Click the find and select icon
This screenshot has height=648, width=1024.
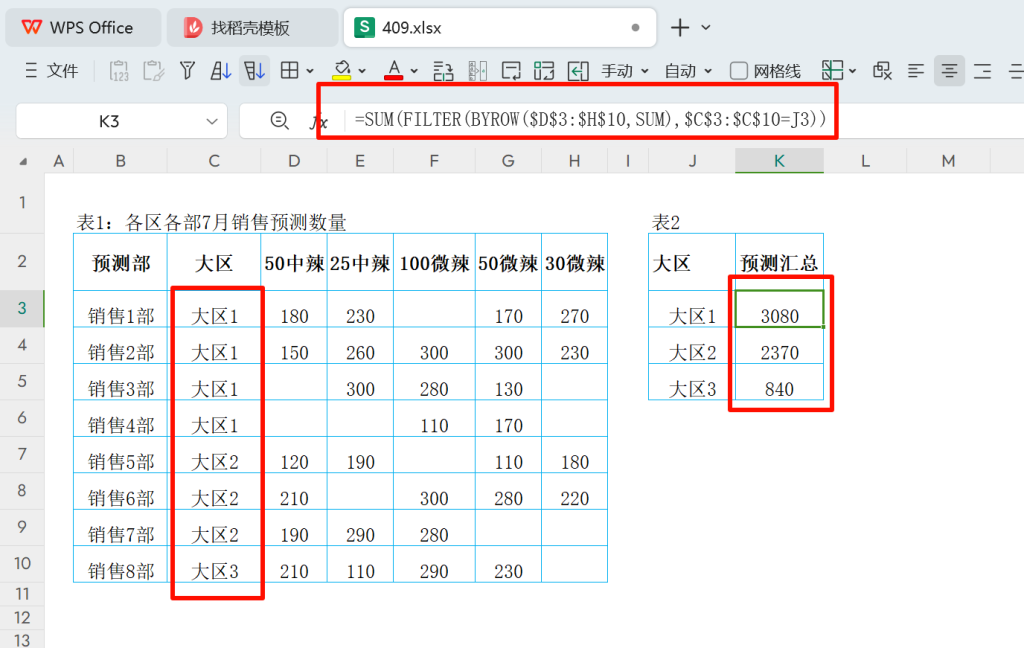pyautogui.click(x=882, y=71)
